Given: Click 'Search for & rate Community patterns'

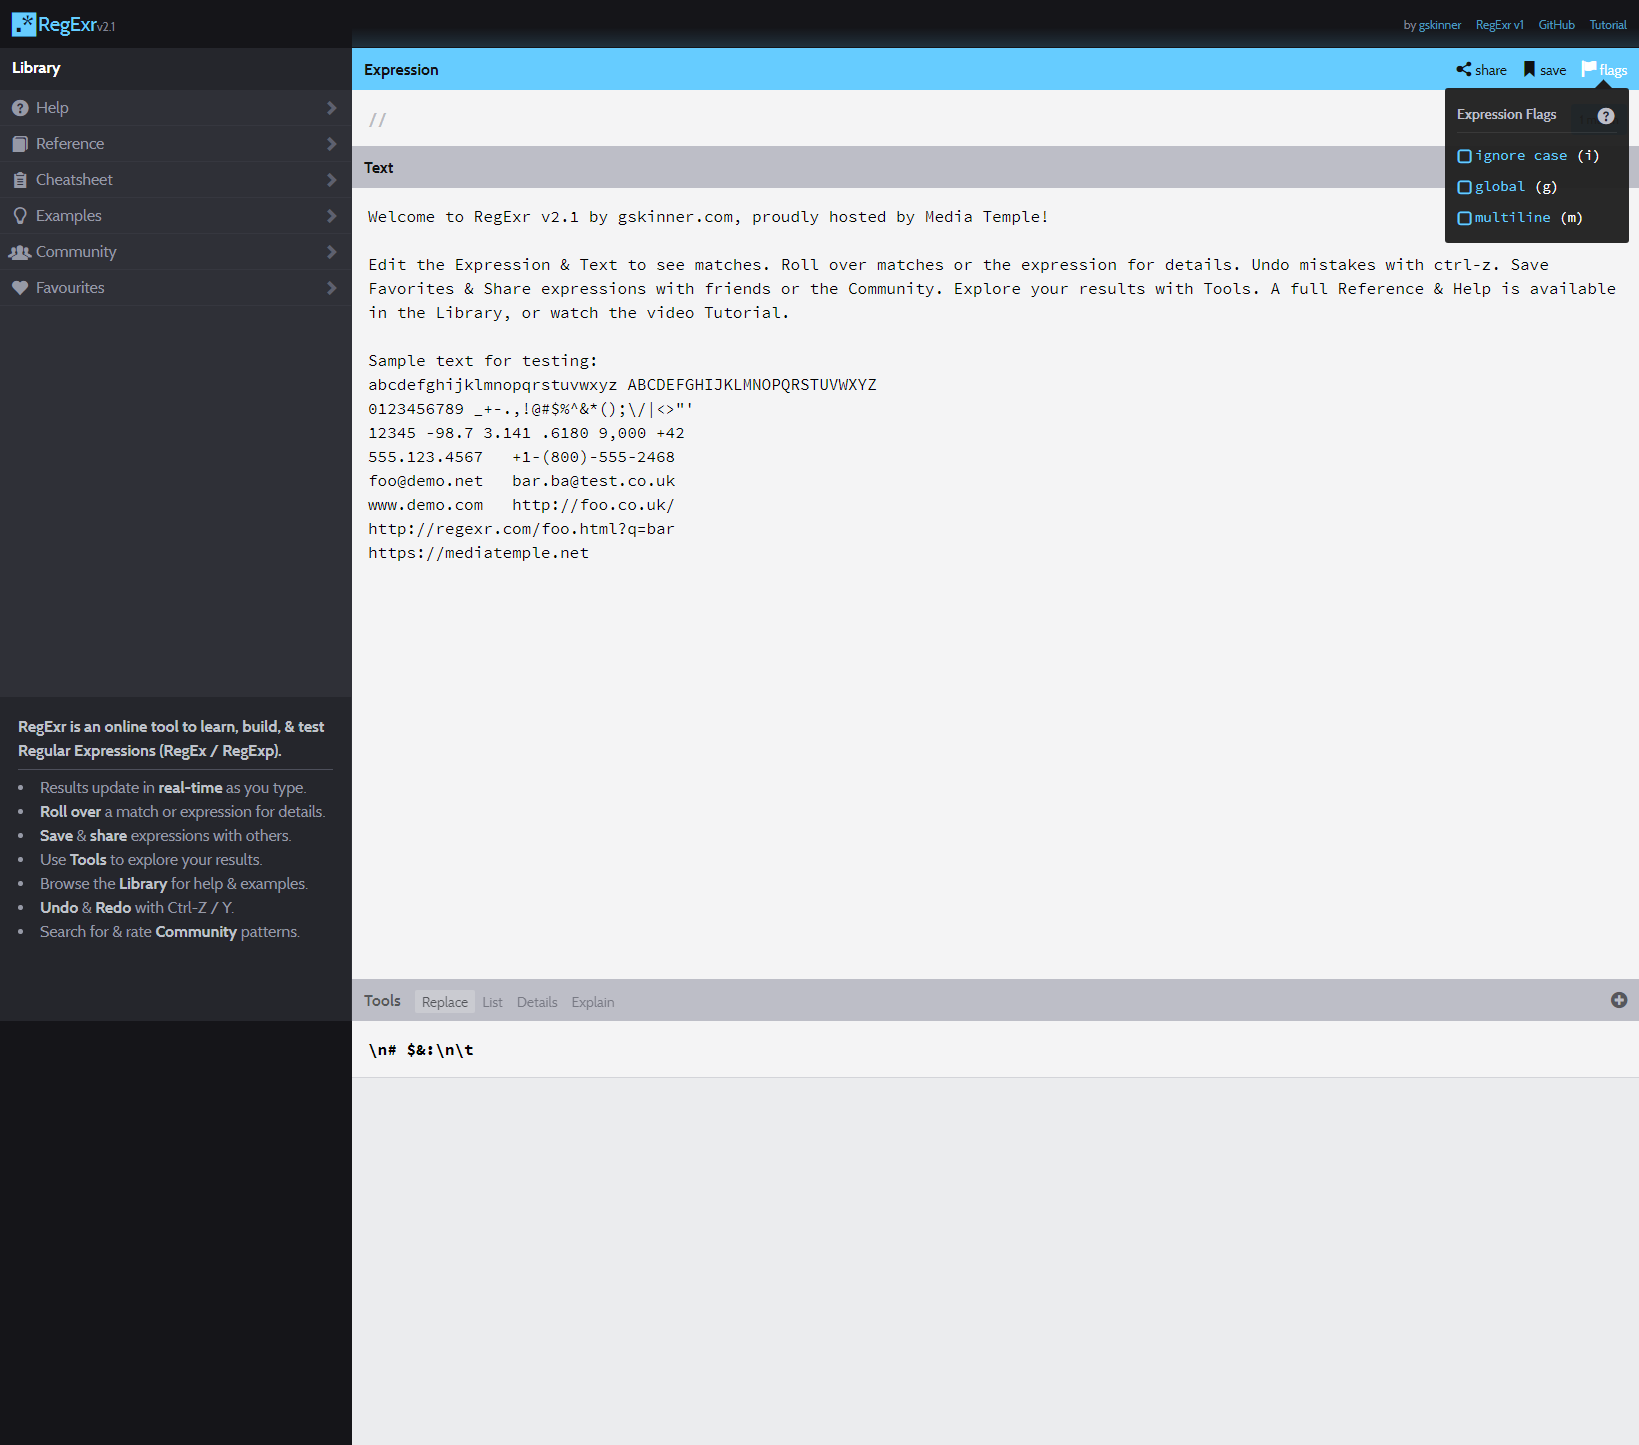Looking at the screenshot, I should 169,932.
